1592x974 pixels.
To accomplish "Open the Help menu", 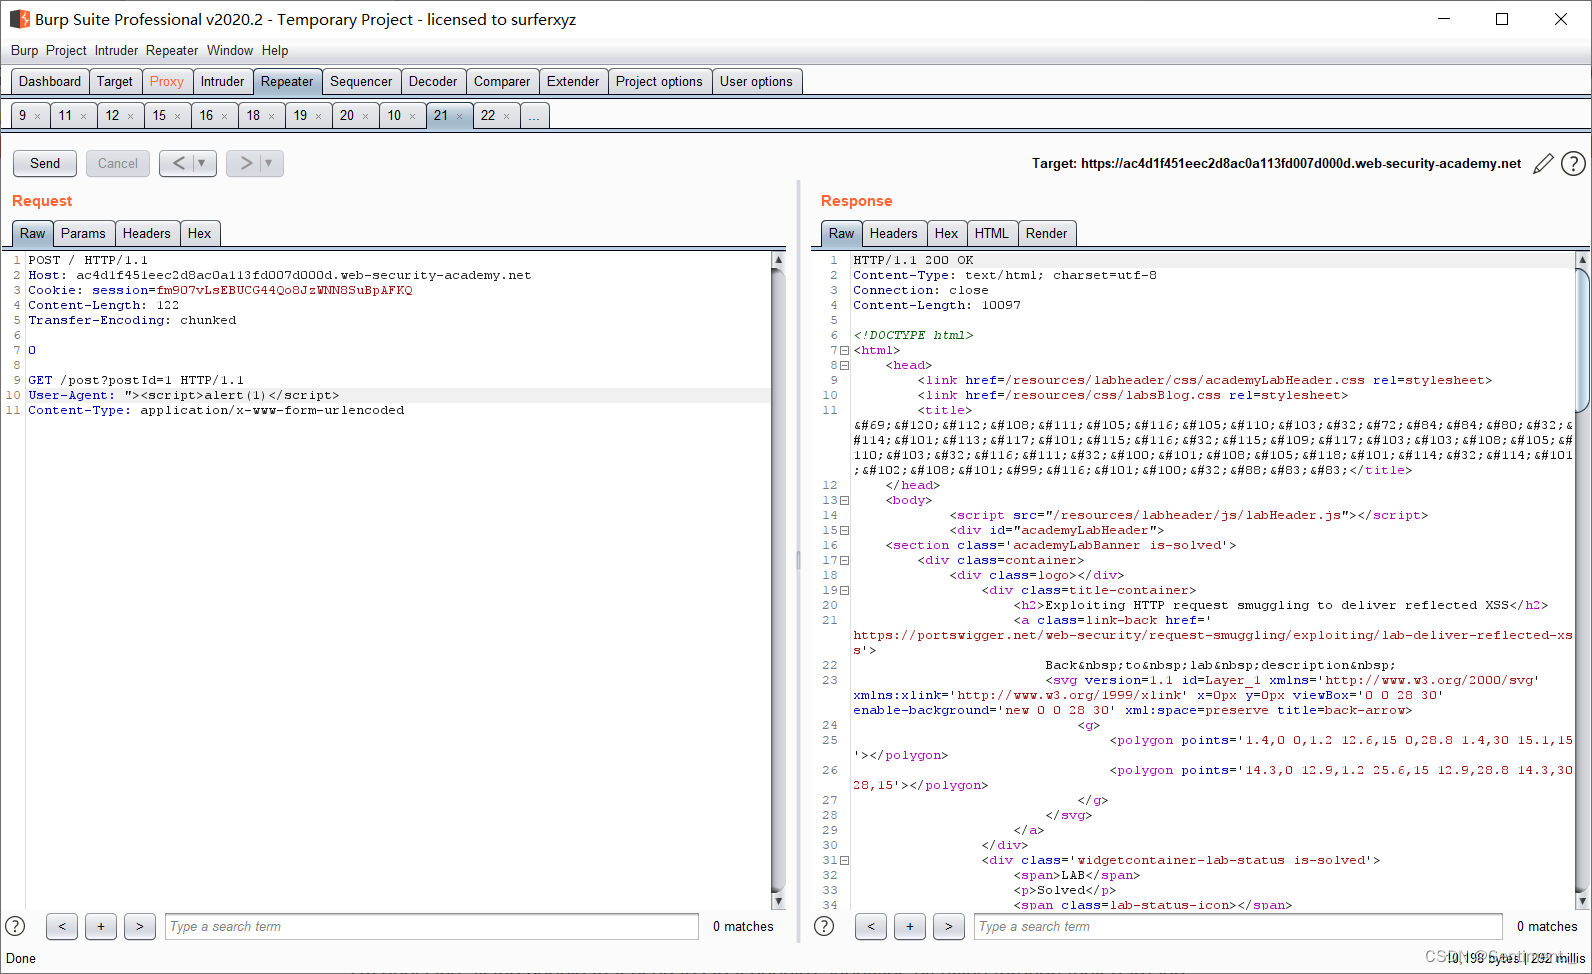I will coord(275,50).
